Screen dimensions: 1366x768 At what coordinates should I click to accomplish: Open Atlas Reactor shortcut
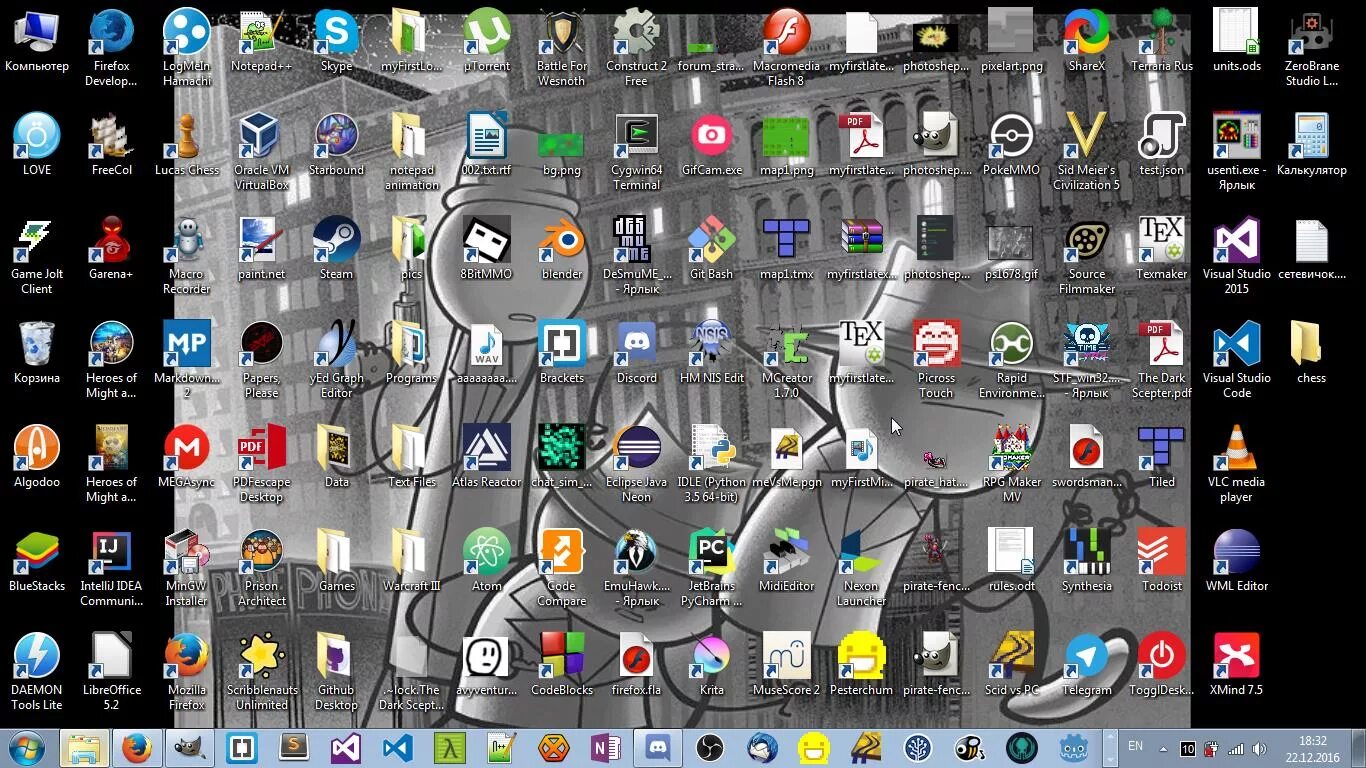click(x=487, y=458)
